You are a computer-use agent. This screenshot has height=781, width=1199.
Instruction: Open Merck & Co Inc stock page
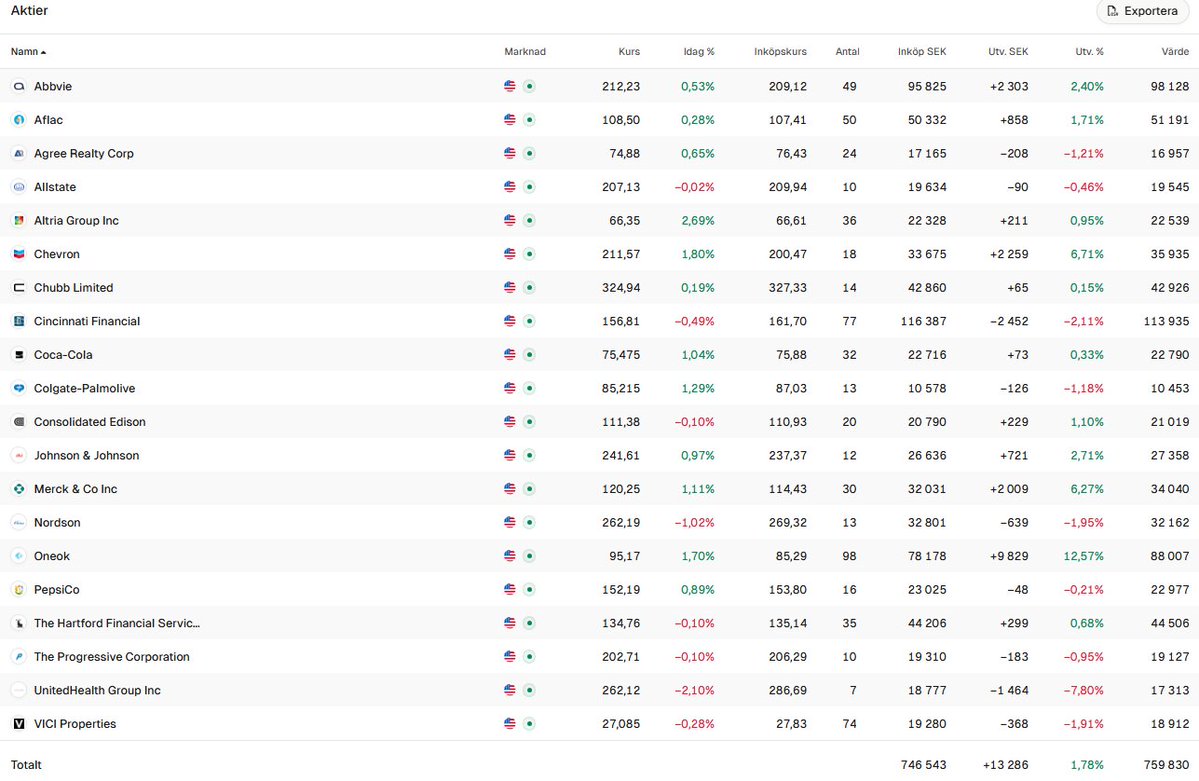click(x=76, y=489)
